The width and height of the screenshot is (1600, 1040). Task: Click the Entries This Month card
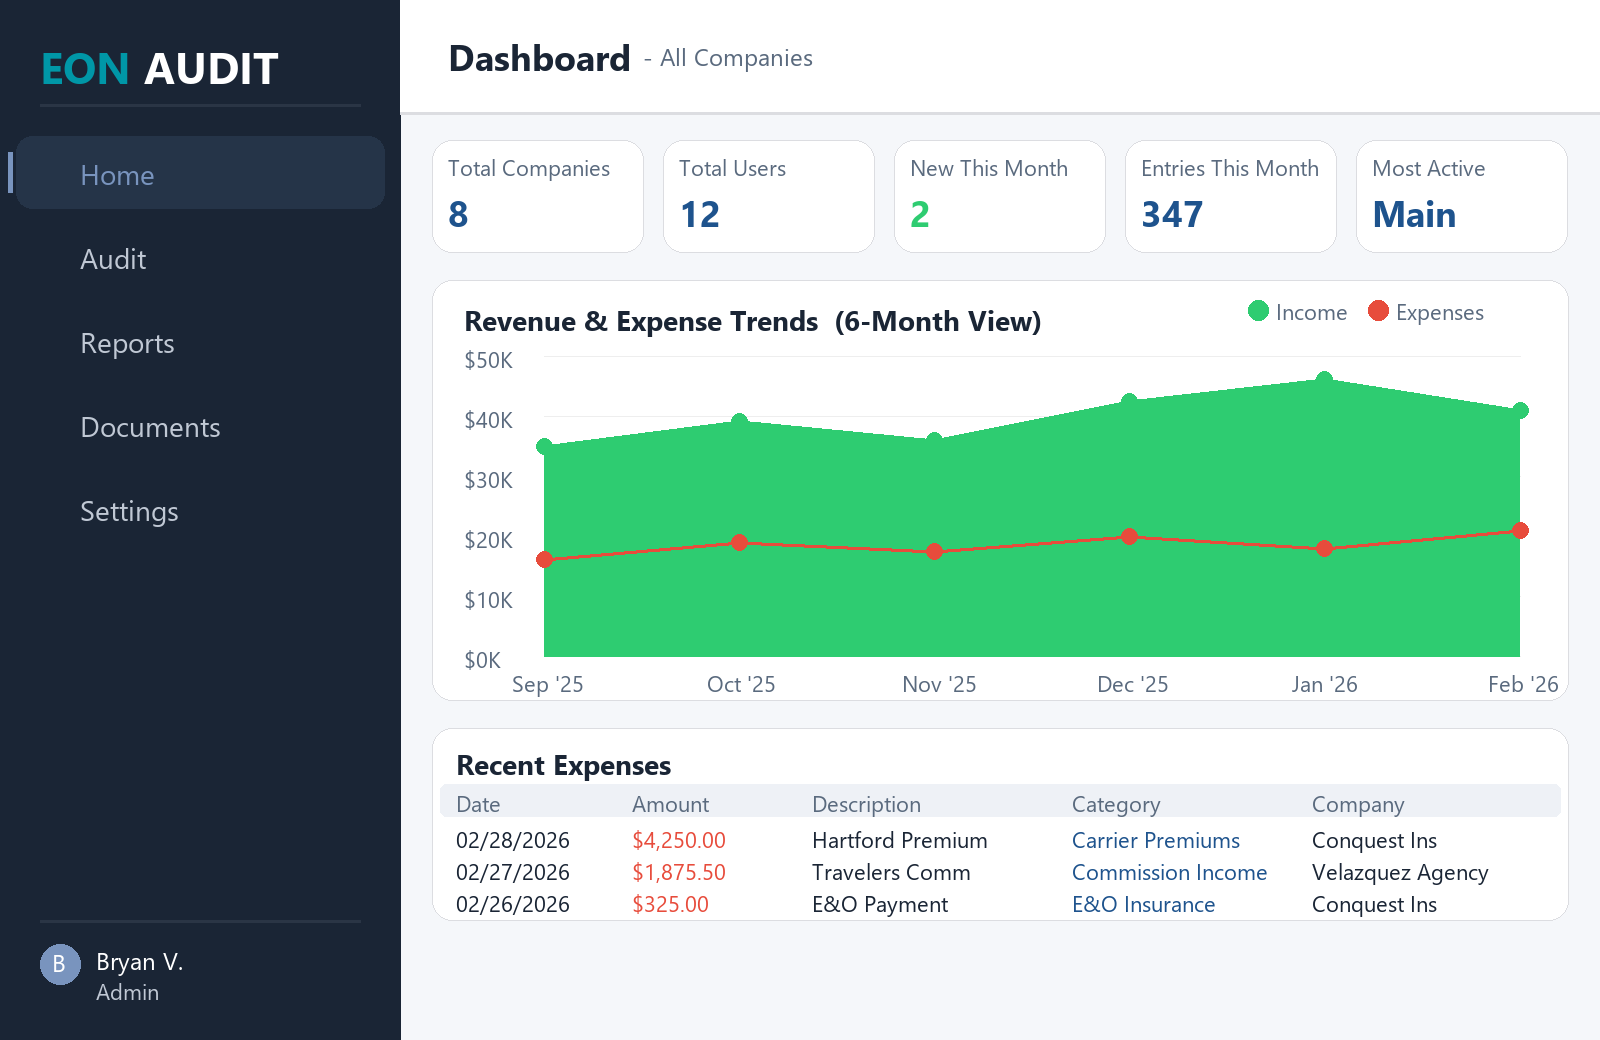tap(1230, 196)
